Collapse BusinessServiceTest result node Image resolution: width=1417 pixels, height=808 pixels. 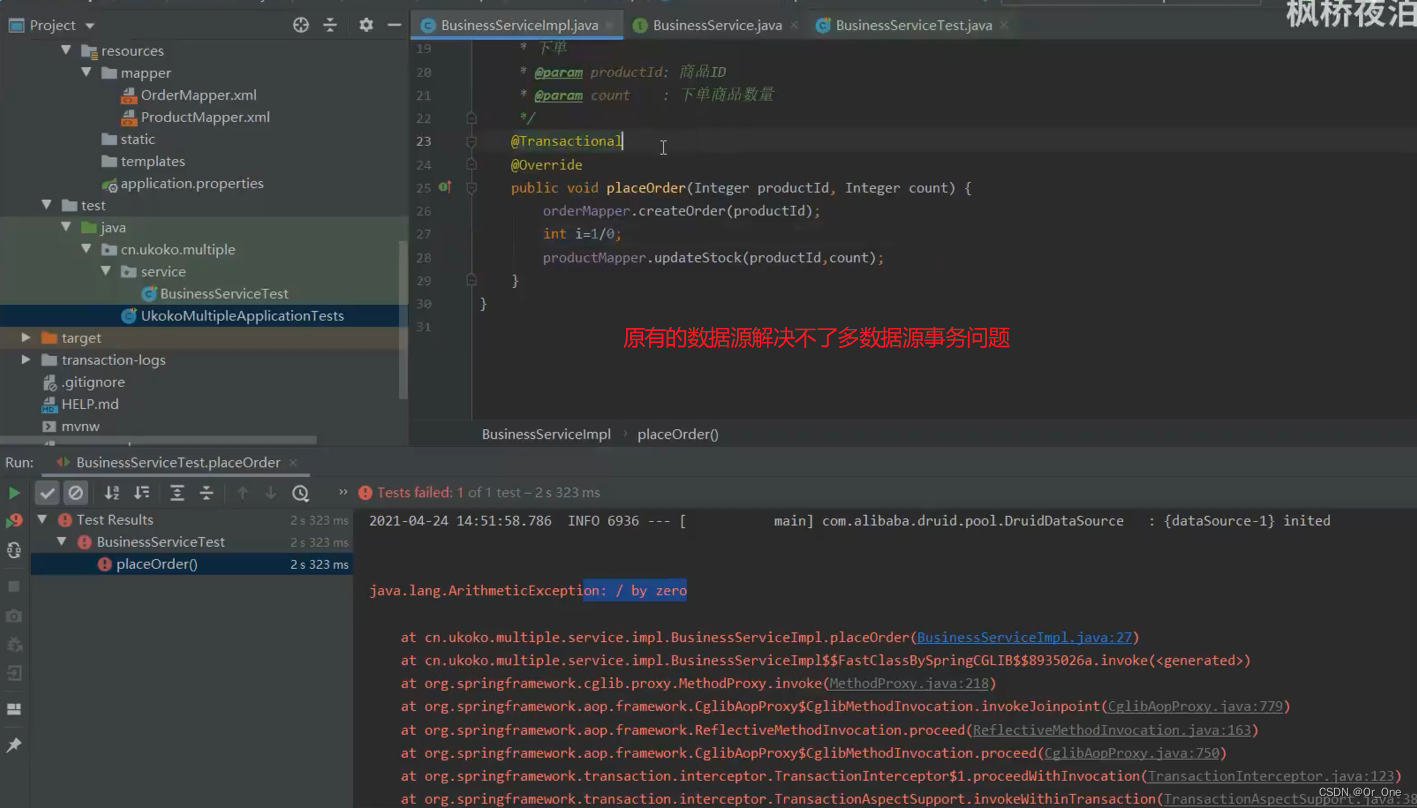[62, 542]
